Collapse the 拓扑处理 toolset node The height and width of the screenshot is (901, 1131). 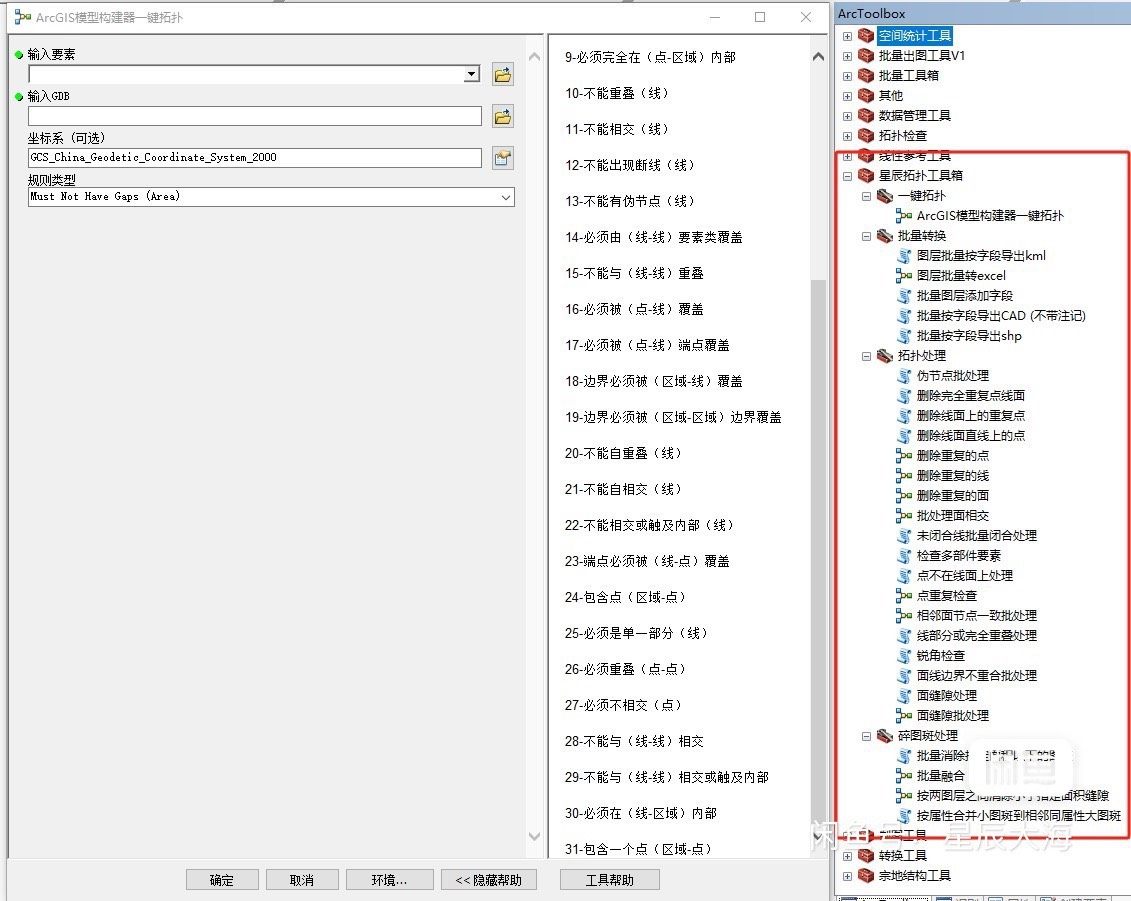[x=866, y=356]
